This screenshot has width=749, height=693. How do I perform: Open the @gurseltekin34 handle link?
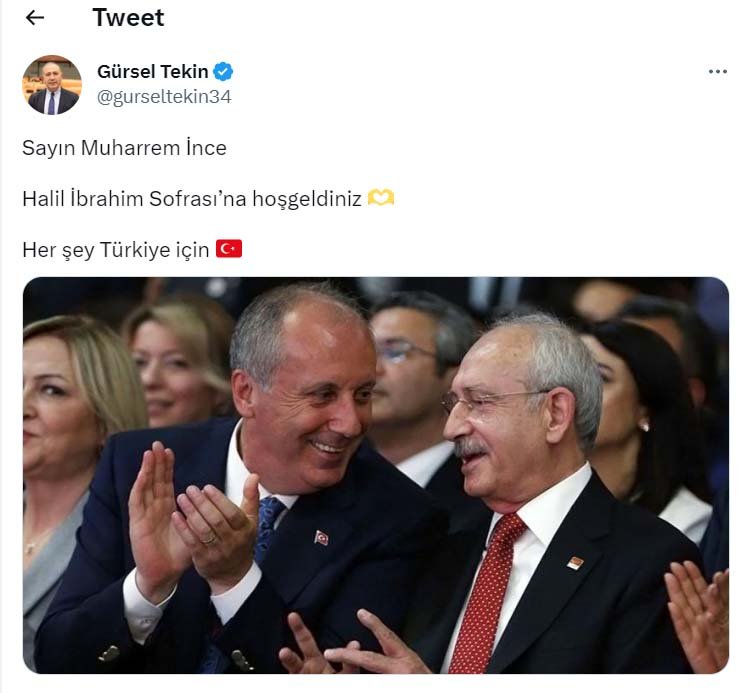(x=164, y=97)
